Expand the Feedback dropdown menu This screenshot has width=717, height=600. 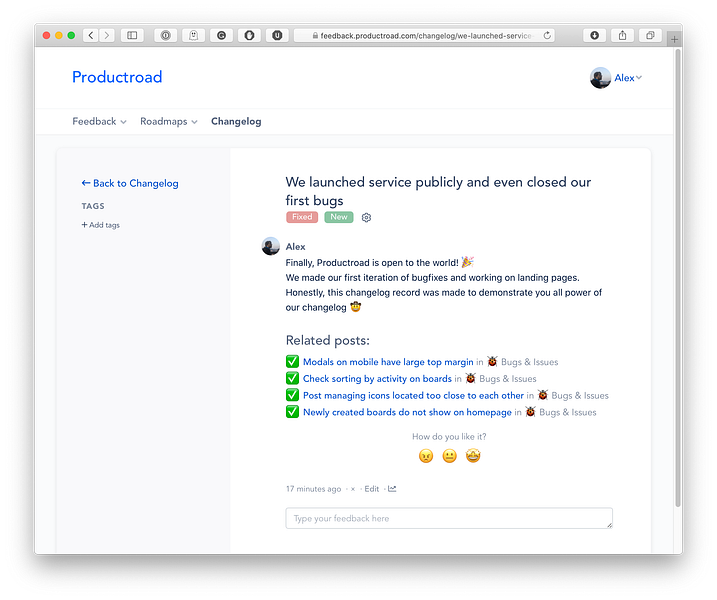pyautogui.click(x=99, y=122)
